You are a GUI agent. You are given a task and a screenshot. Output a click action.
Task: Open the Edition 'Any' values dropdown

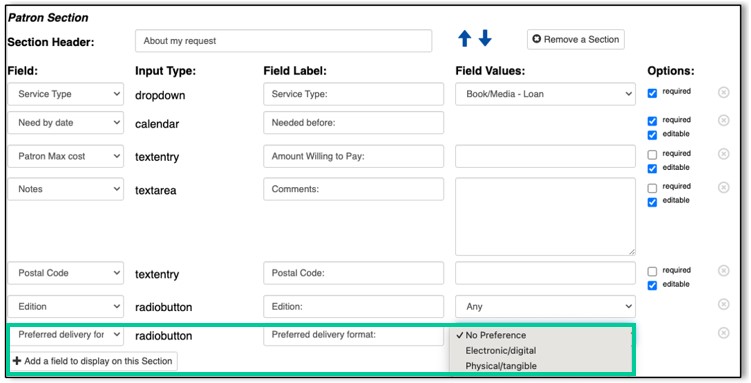coord(545,306)
